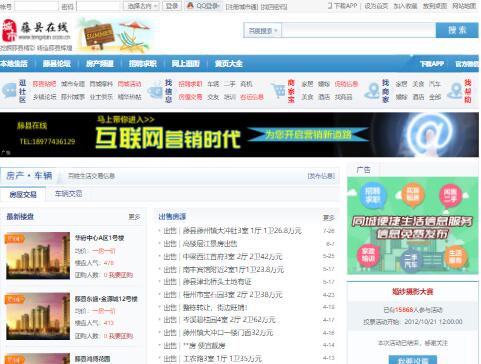Click the red 婚纱摄影大赛 title link
Screen dimensions: 481x364
413,292
